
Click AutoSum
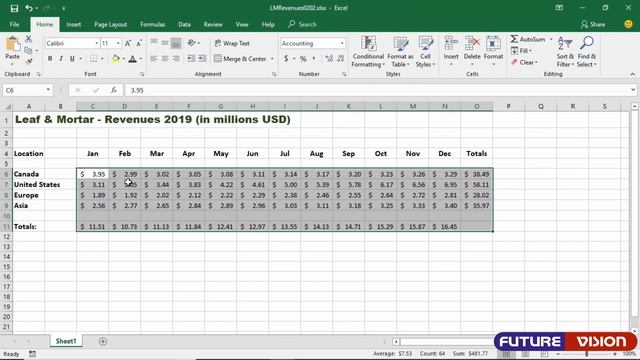[528, 39]
